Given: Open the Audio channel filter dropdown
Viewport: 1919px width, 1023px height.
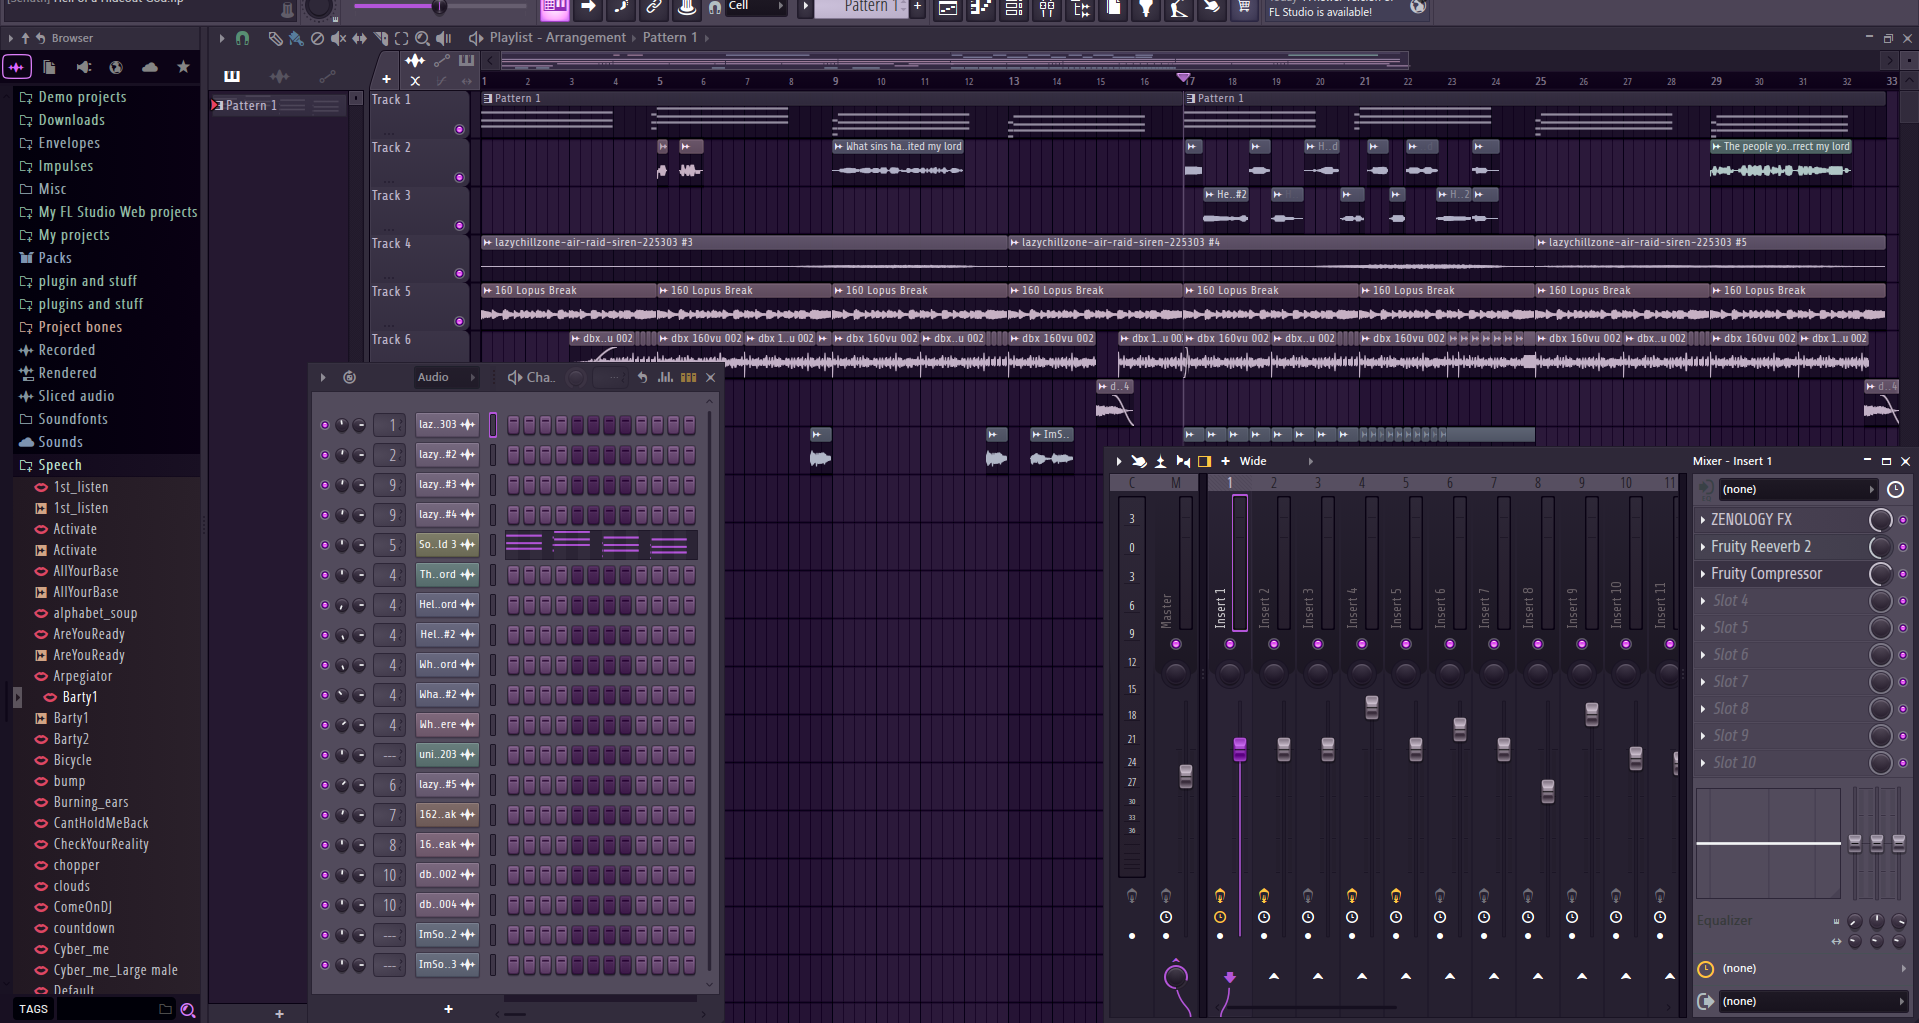Looking at the screenshot, I should coord(446,377).
